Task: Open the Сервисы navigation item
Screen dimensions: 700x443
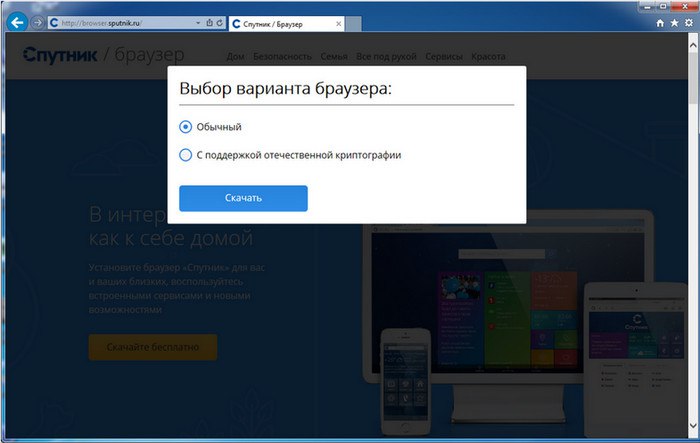Action: (444, 56)
